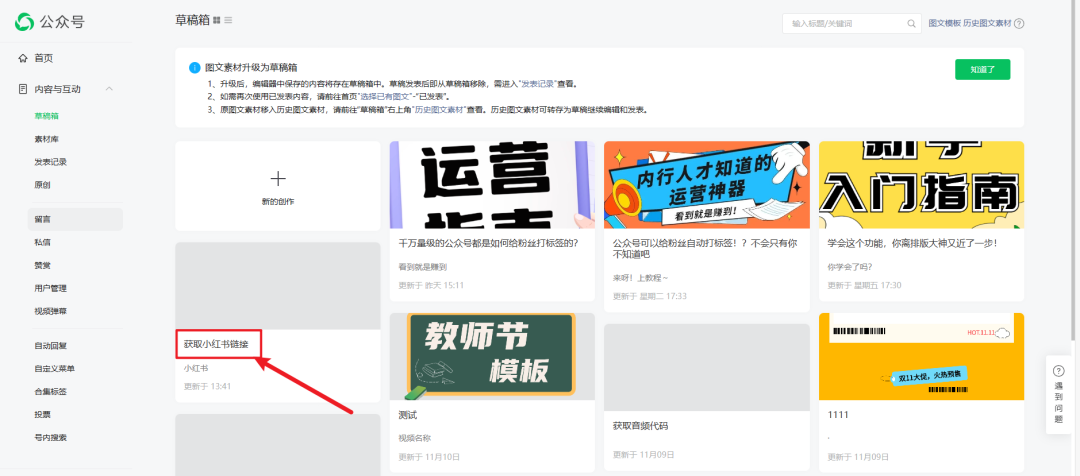This screenshot has width=1080, height=476.
Task: Click the search magnifier icon
Action: [x=911, y=23]
